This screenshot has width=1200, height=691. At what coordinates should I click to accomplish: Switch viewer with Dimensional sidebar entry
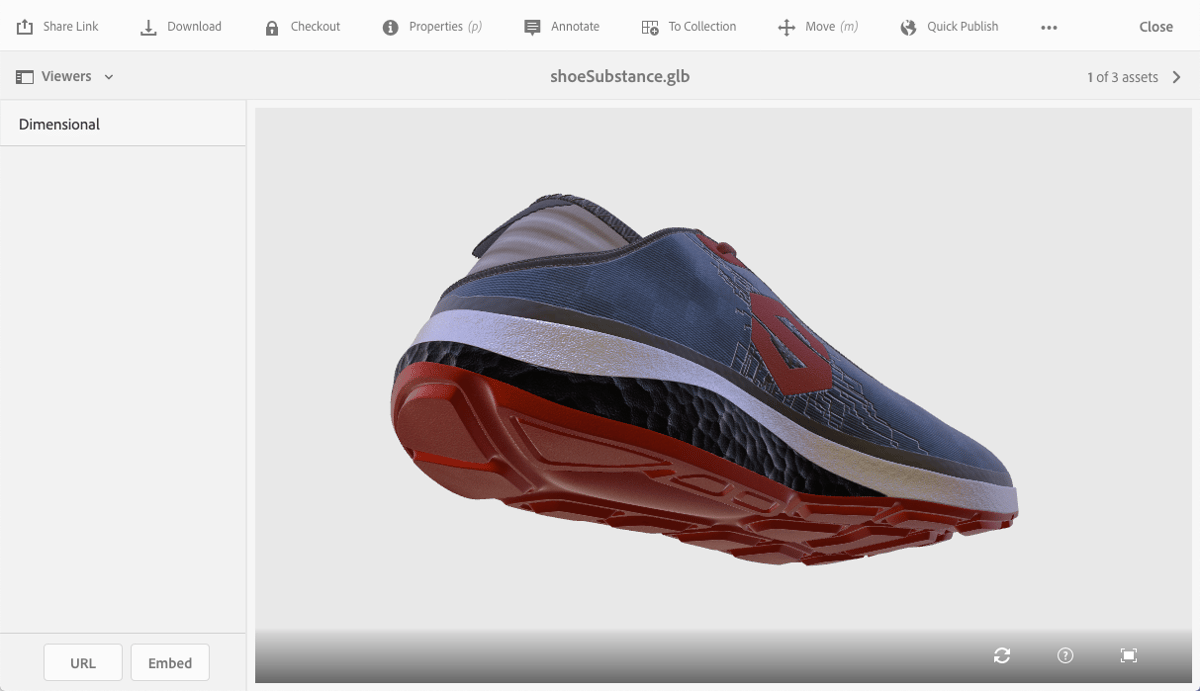coord(59,123)
